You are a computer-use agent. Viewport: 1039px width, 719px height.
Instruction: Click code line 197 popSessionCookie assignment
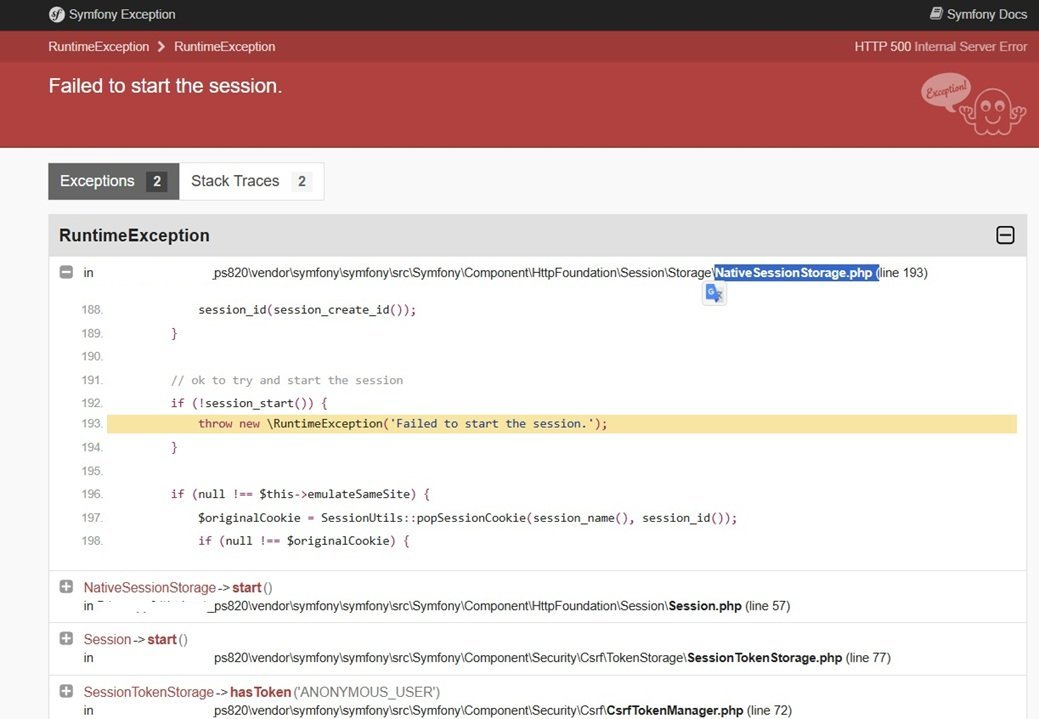tap(467, 518)
